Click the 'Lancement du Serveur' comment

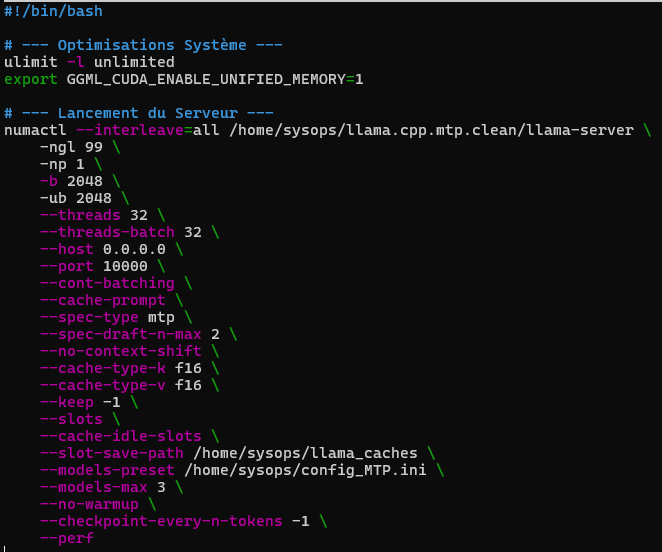(x=138, y=113)
